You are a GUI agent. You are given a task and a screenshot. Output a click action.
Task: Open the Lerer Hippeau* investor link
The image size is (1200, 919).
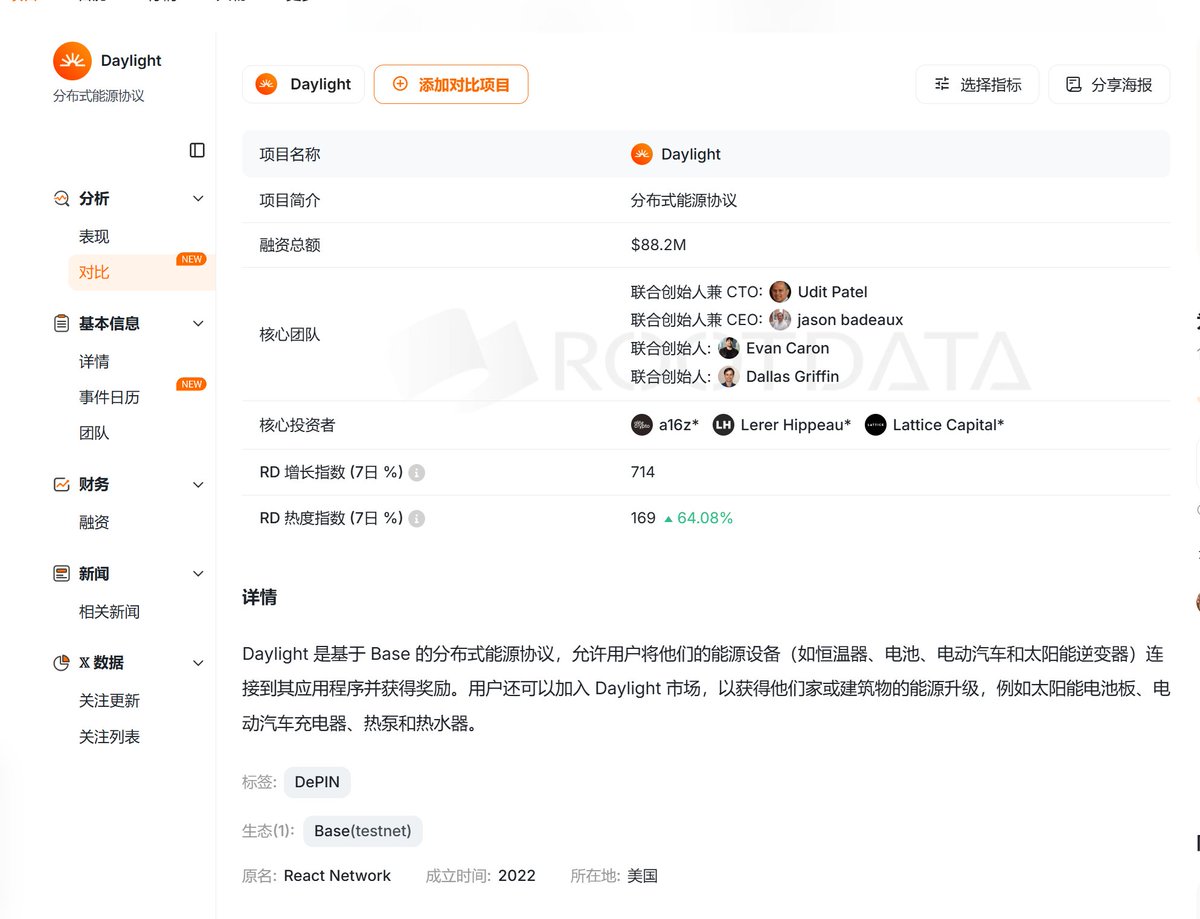tap(796, 425)
